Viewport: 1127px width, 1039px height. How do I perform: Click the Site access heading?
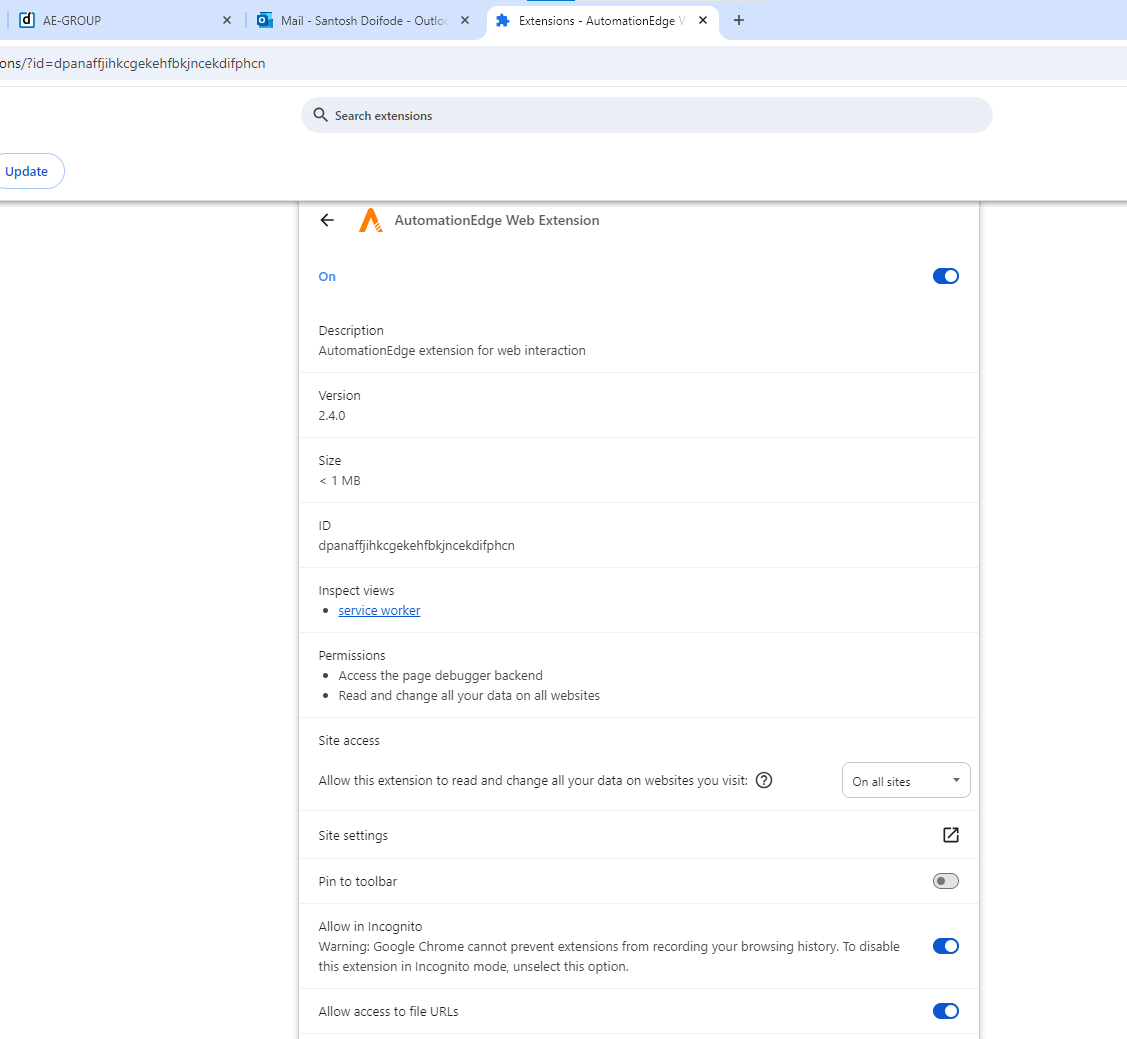point(349,741)
